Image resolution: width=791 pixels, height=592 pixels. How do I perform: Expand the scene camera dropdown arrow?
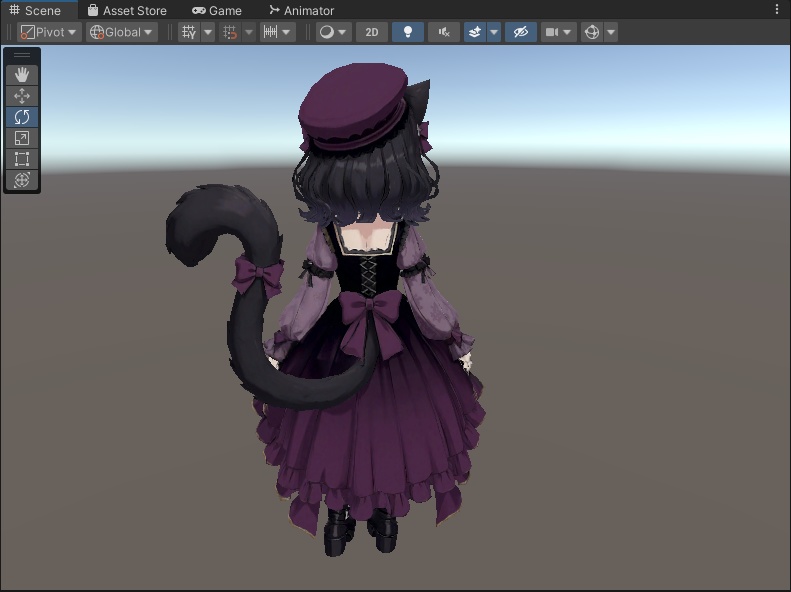pos(568,32)
